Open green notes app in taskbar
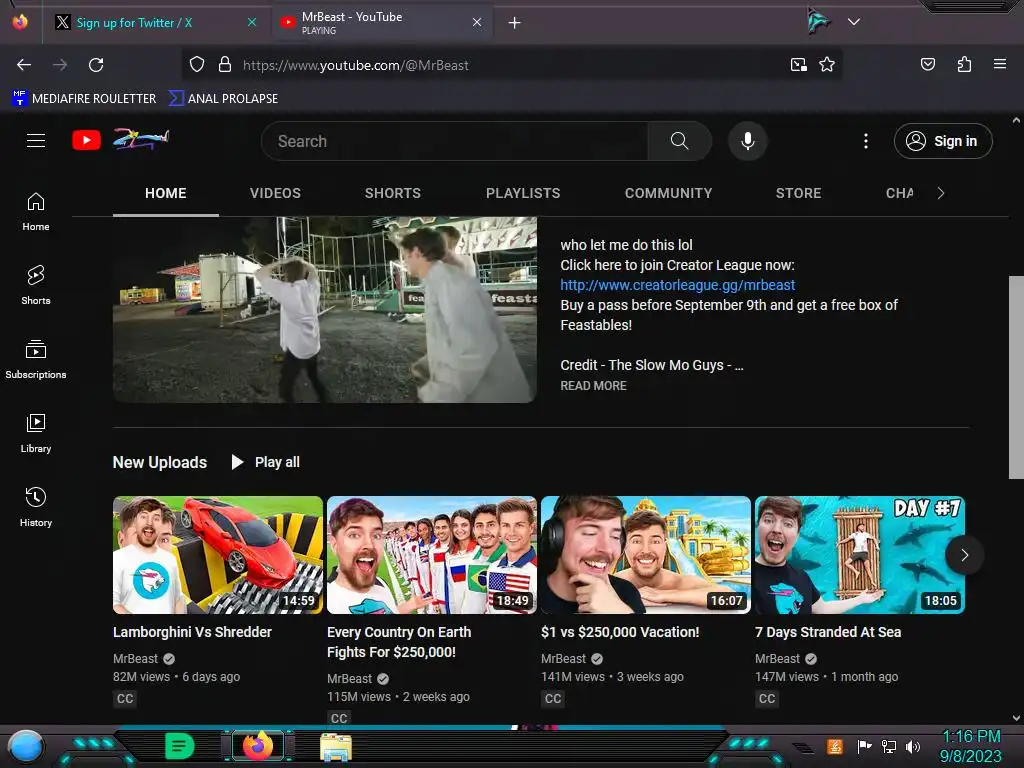This screenshot has width=1024, height=768. [179, 746]
